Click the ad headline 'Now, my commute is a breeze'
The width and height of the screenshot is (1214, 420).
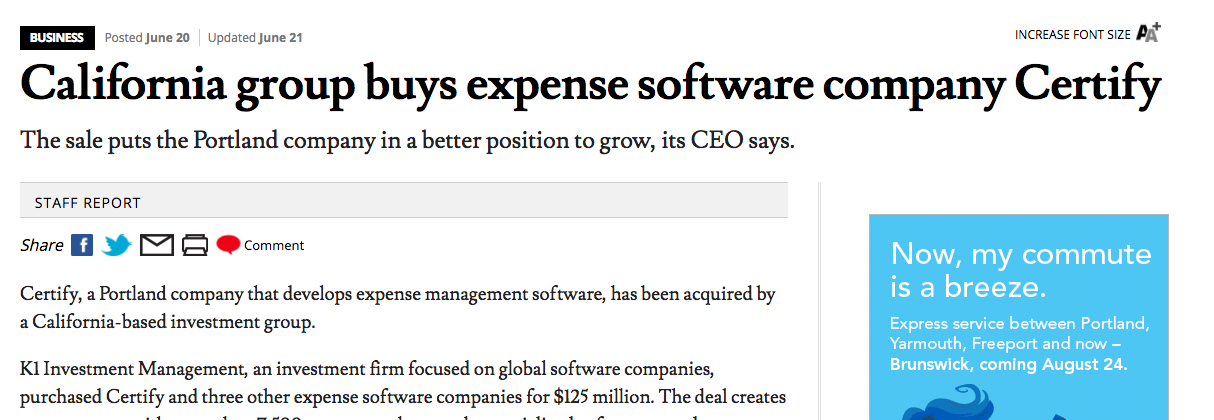[1021, 271]
